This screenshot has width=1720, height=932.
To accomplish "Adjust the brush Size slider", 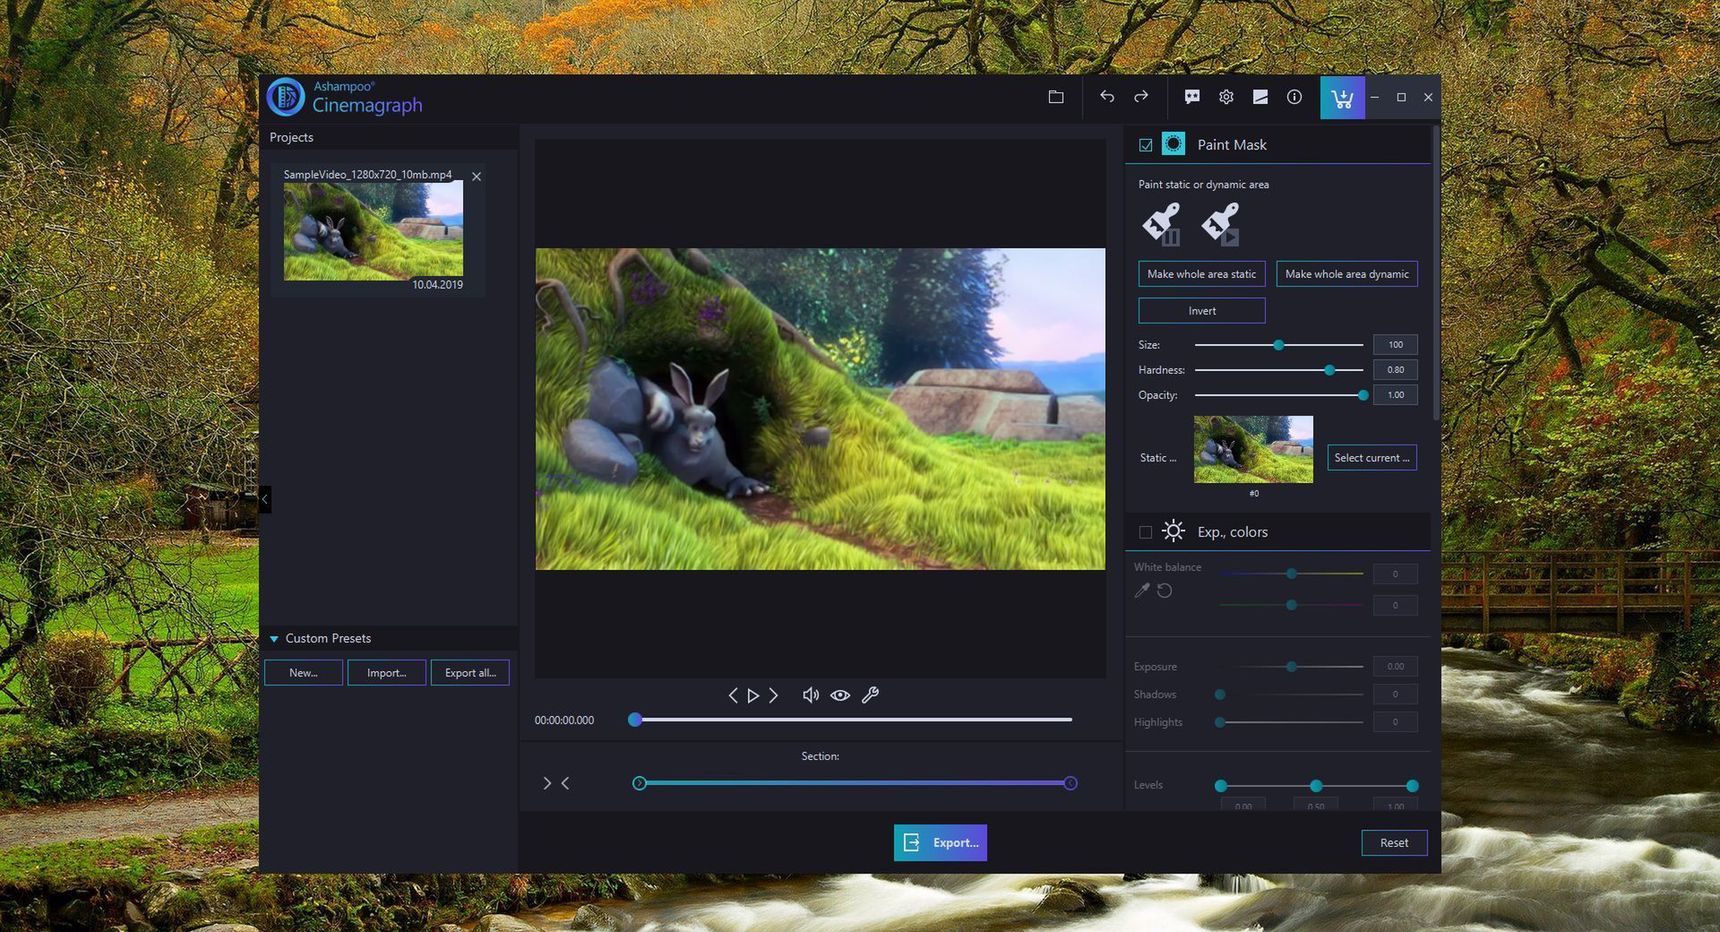I will tap(1278, 345).
